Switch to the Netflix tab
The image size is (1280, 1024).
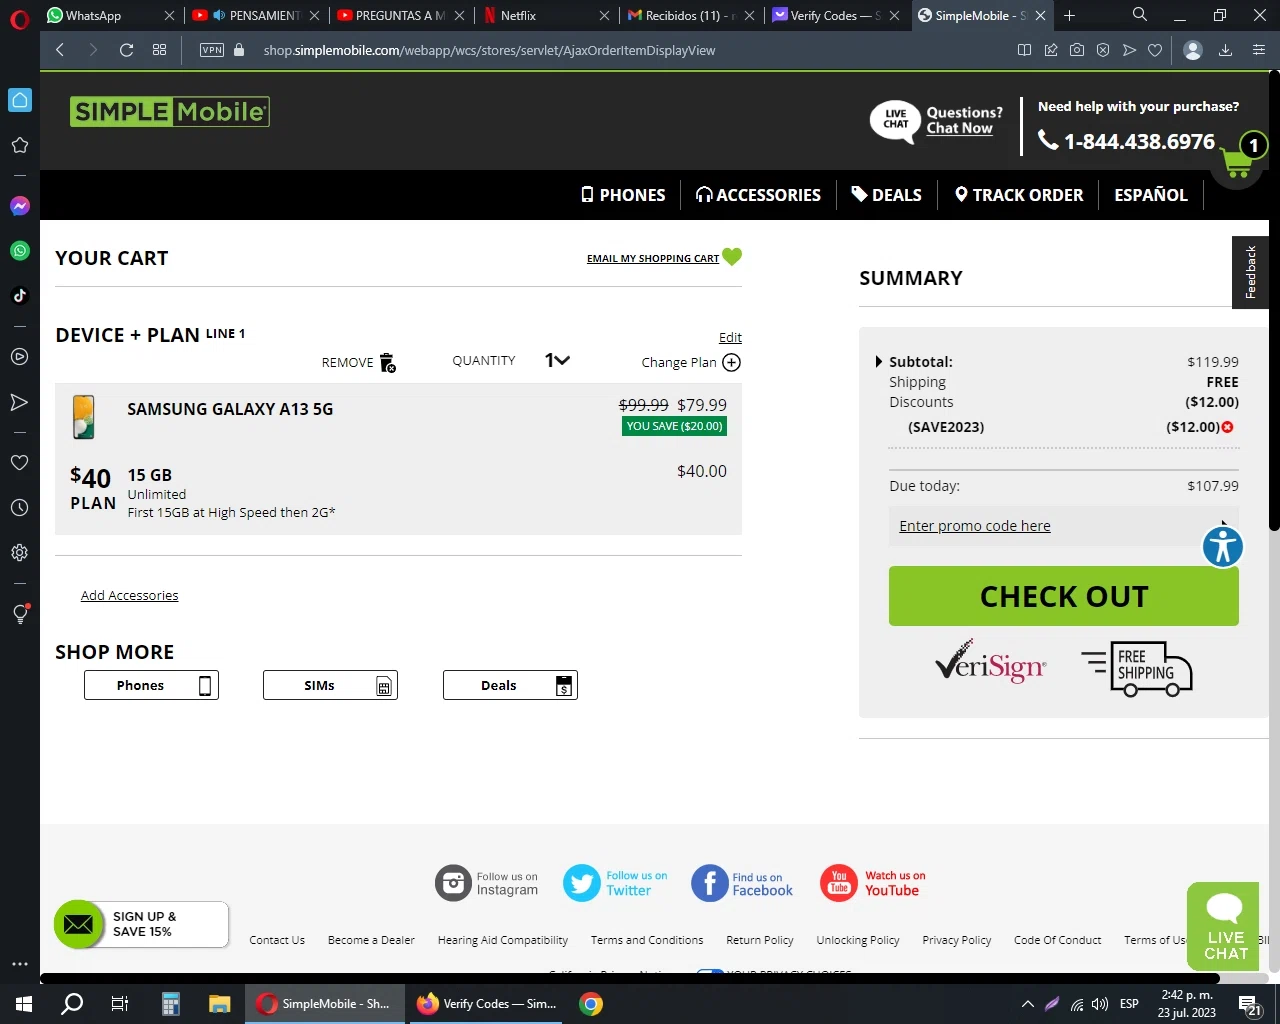(545, 15)
